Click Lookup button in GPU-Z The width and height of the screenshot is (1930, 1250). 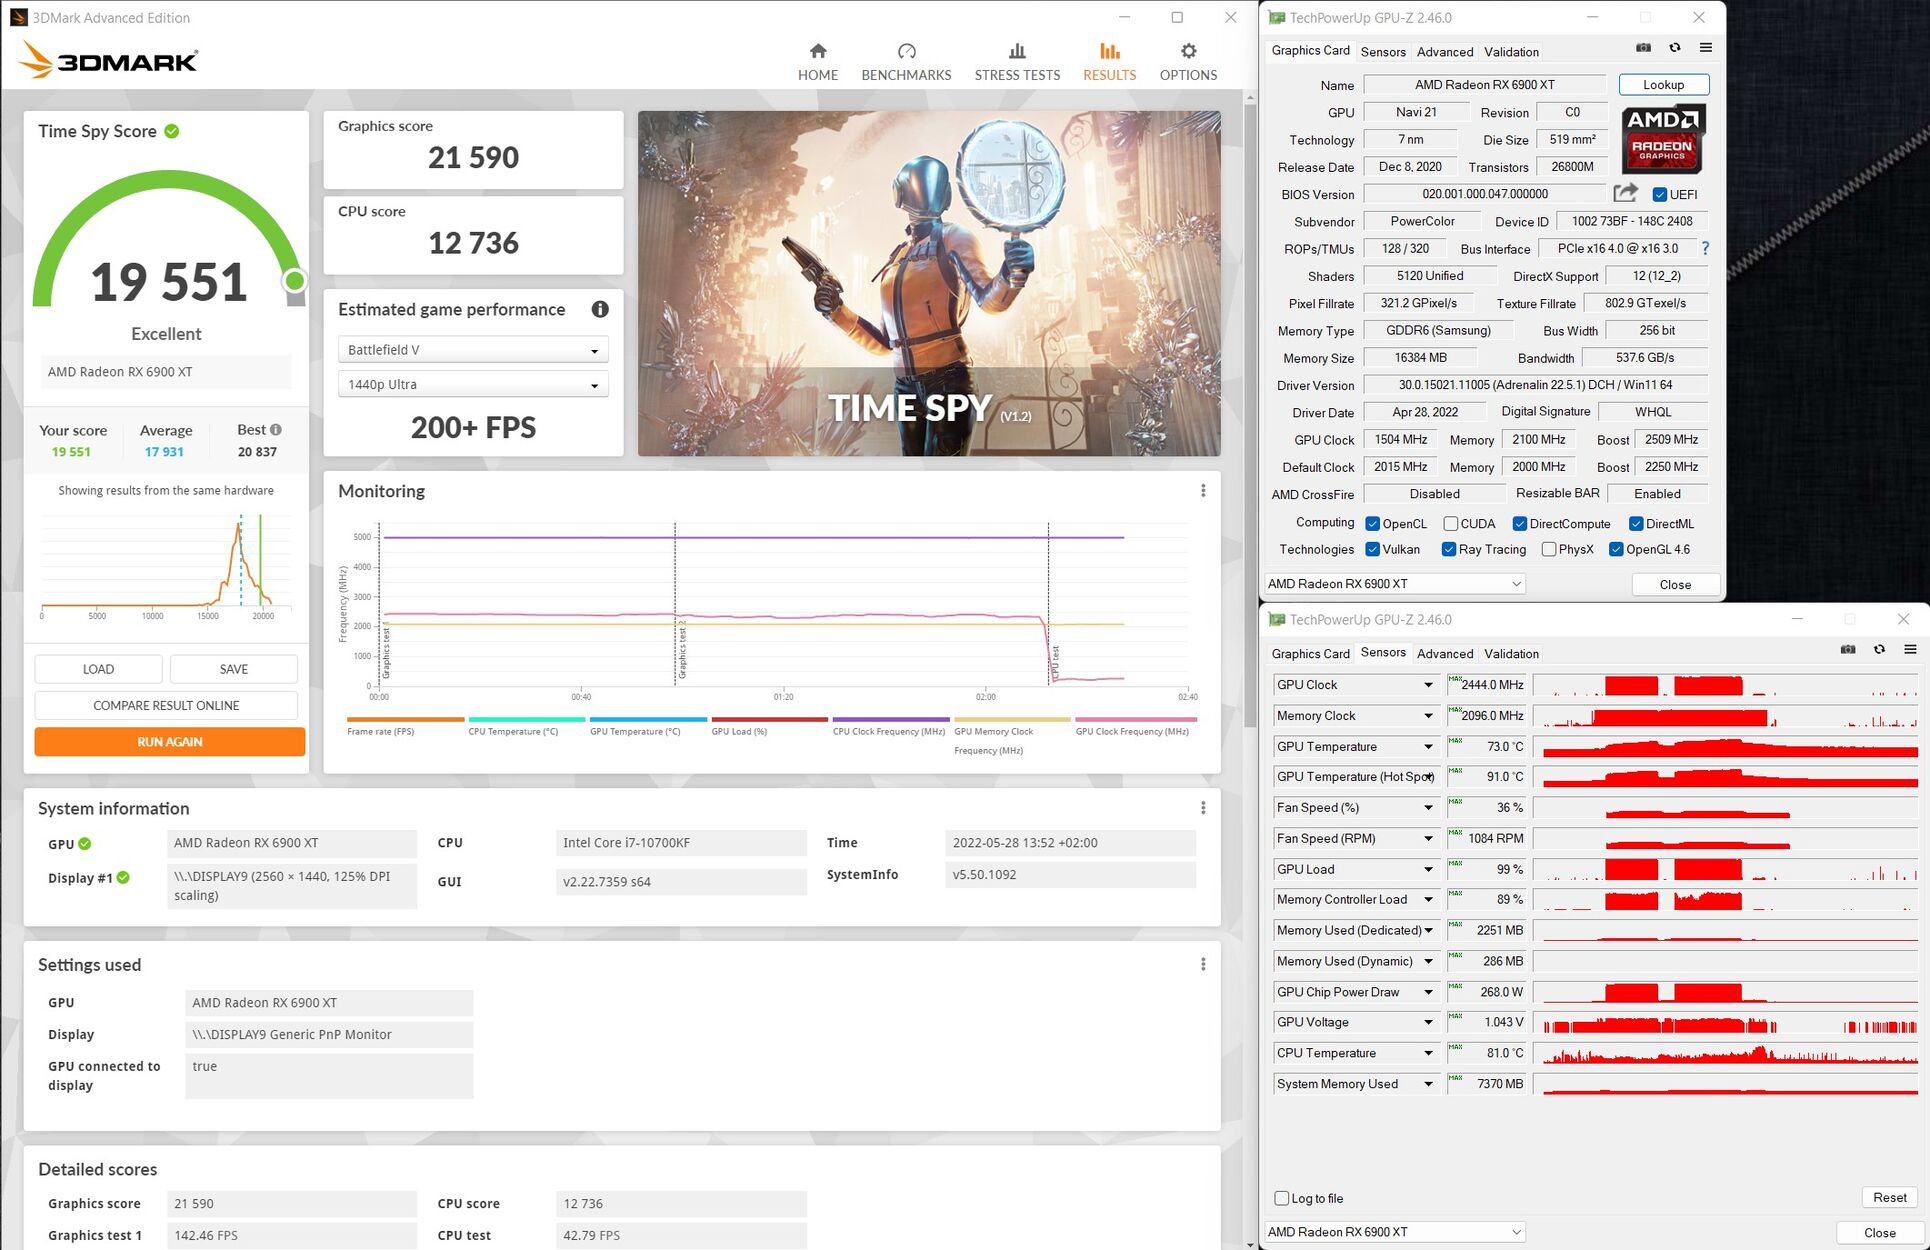click(x=1663, y=85)
